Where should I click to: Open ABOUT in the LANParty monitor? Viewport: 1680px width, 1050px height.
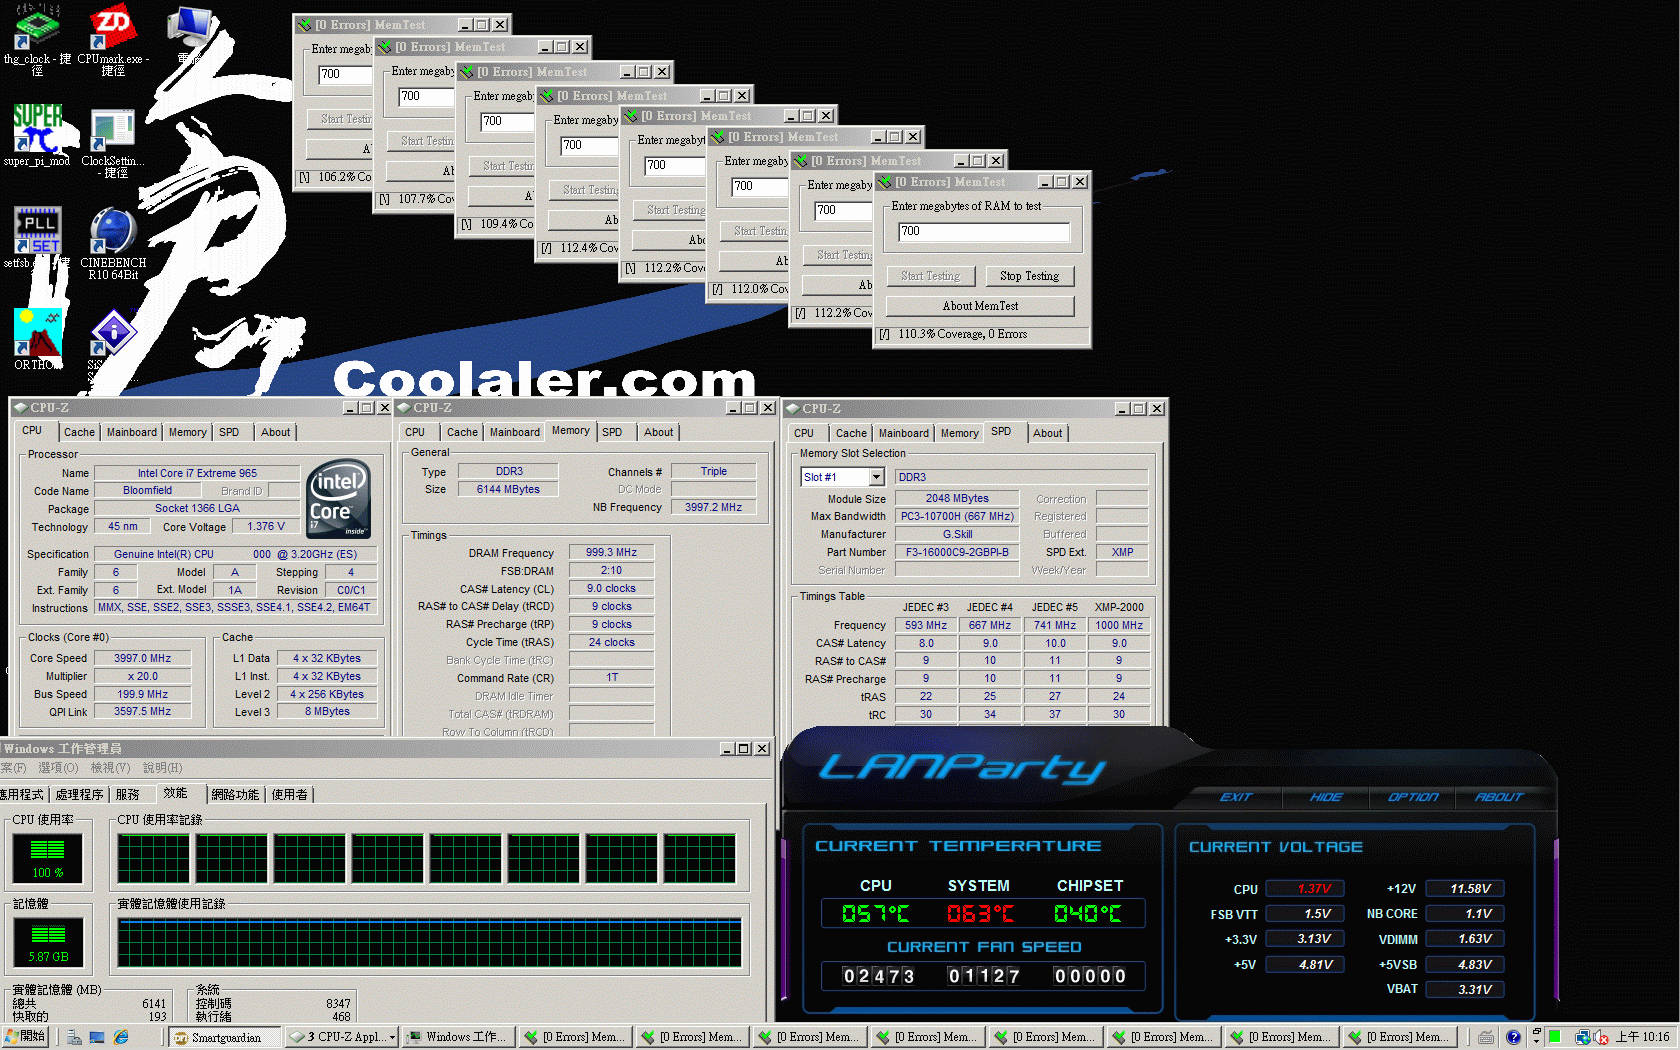pyautogui.click(x=1499, y=797)
